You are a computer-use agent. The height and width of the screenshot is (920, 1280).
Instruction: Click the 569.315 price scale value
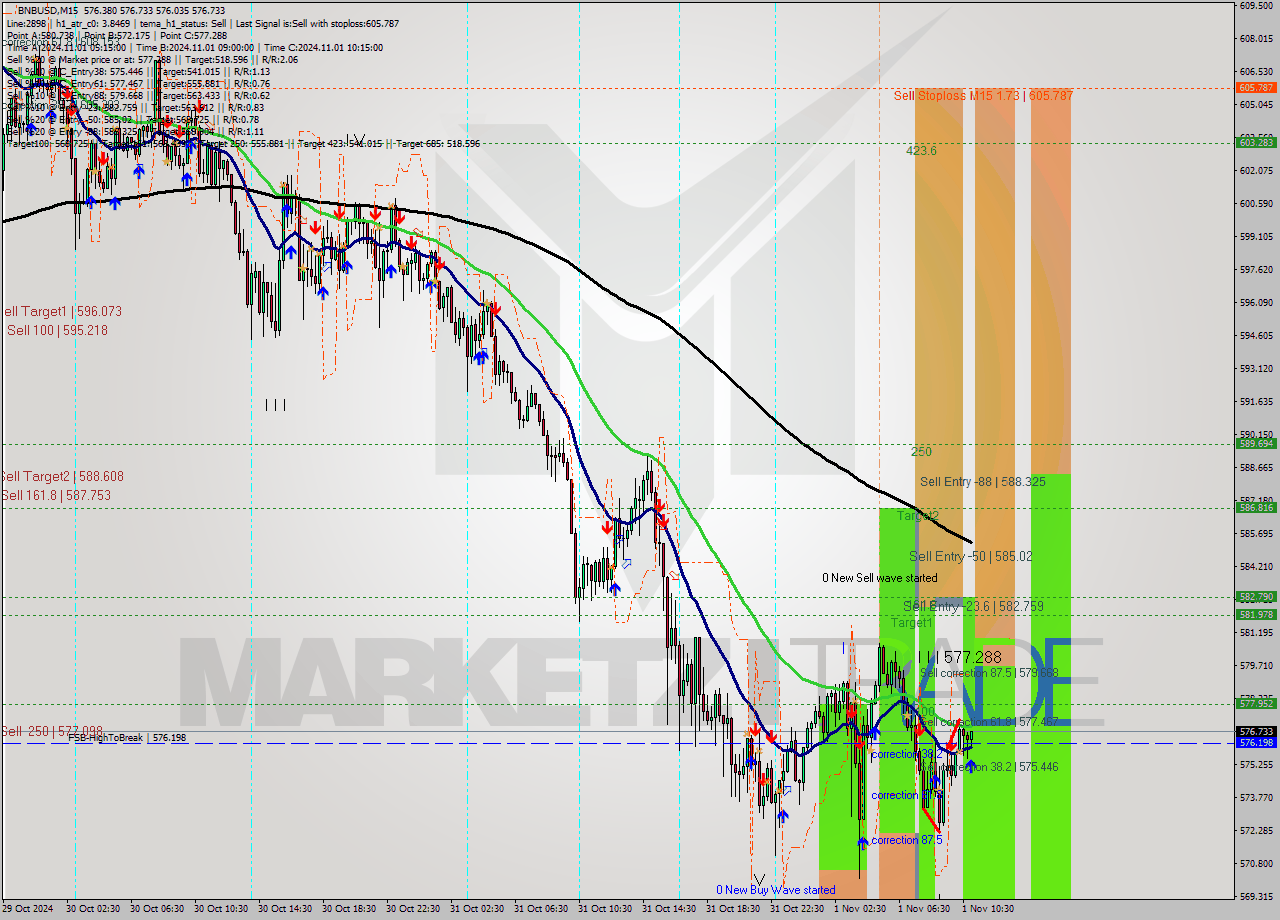tap(1256, 896)
